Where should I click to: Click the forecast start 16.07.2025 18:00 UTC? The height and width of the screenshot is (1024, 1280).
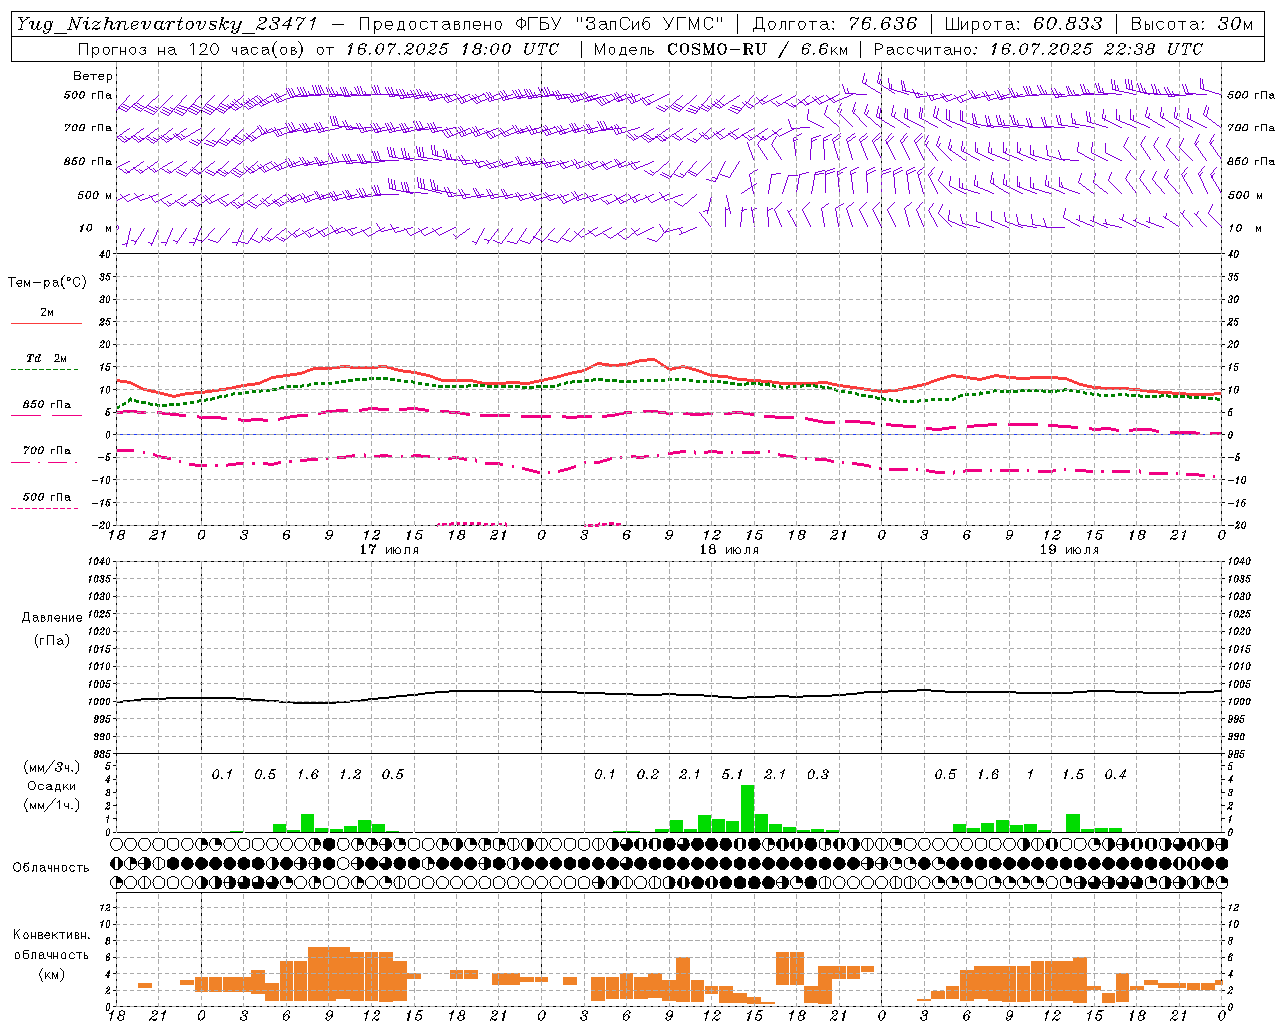click(x=452, y=49)
